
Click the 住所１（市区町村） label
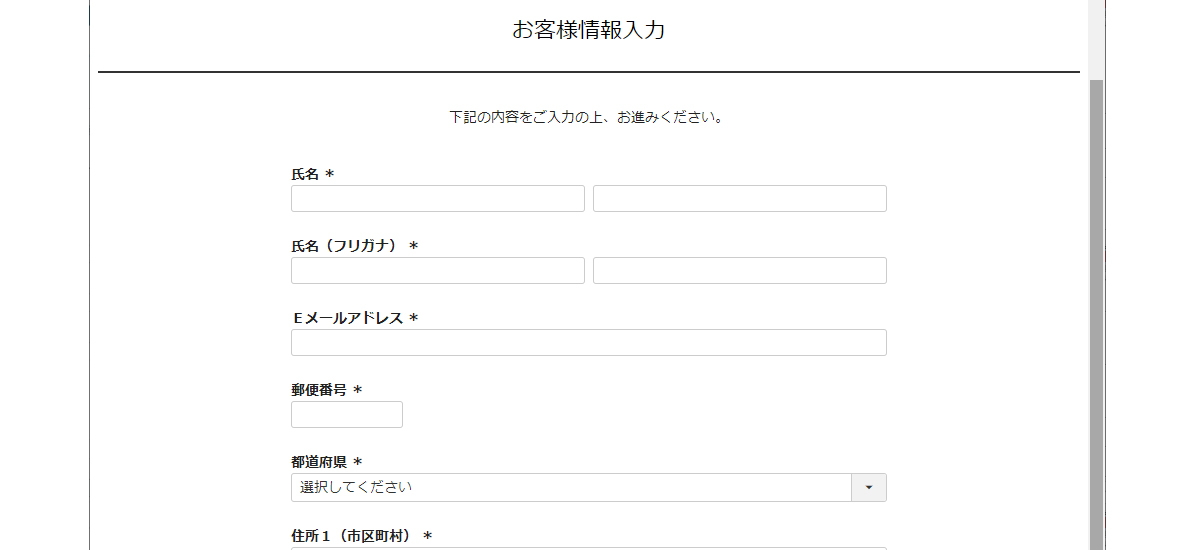[352, 537]
